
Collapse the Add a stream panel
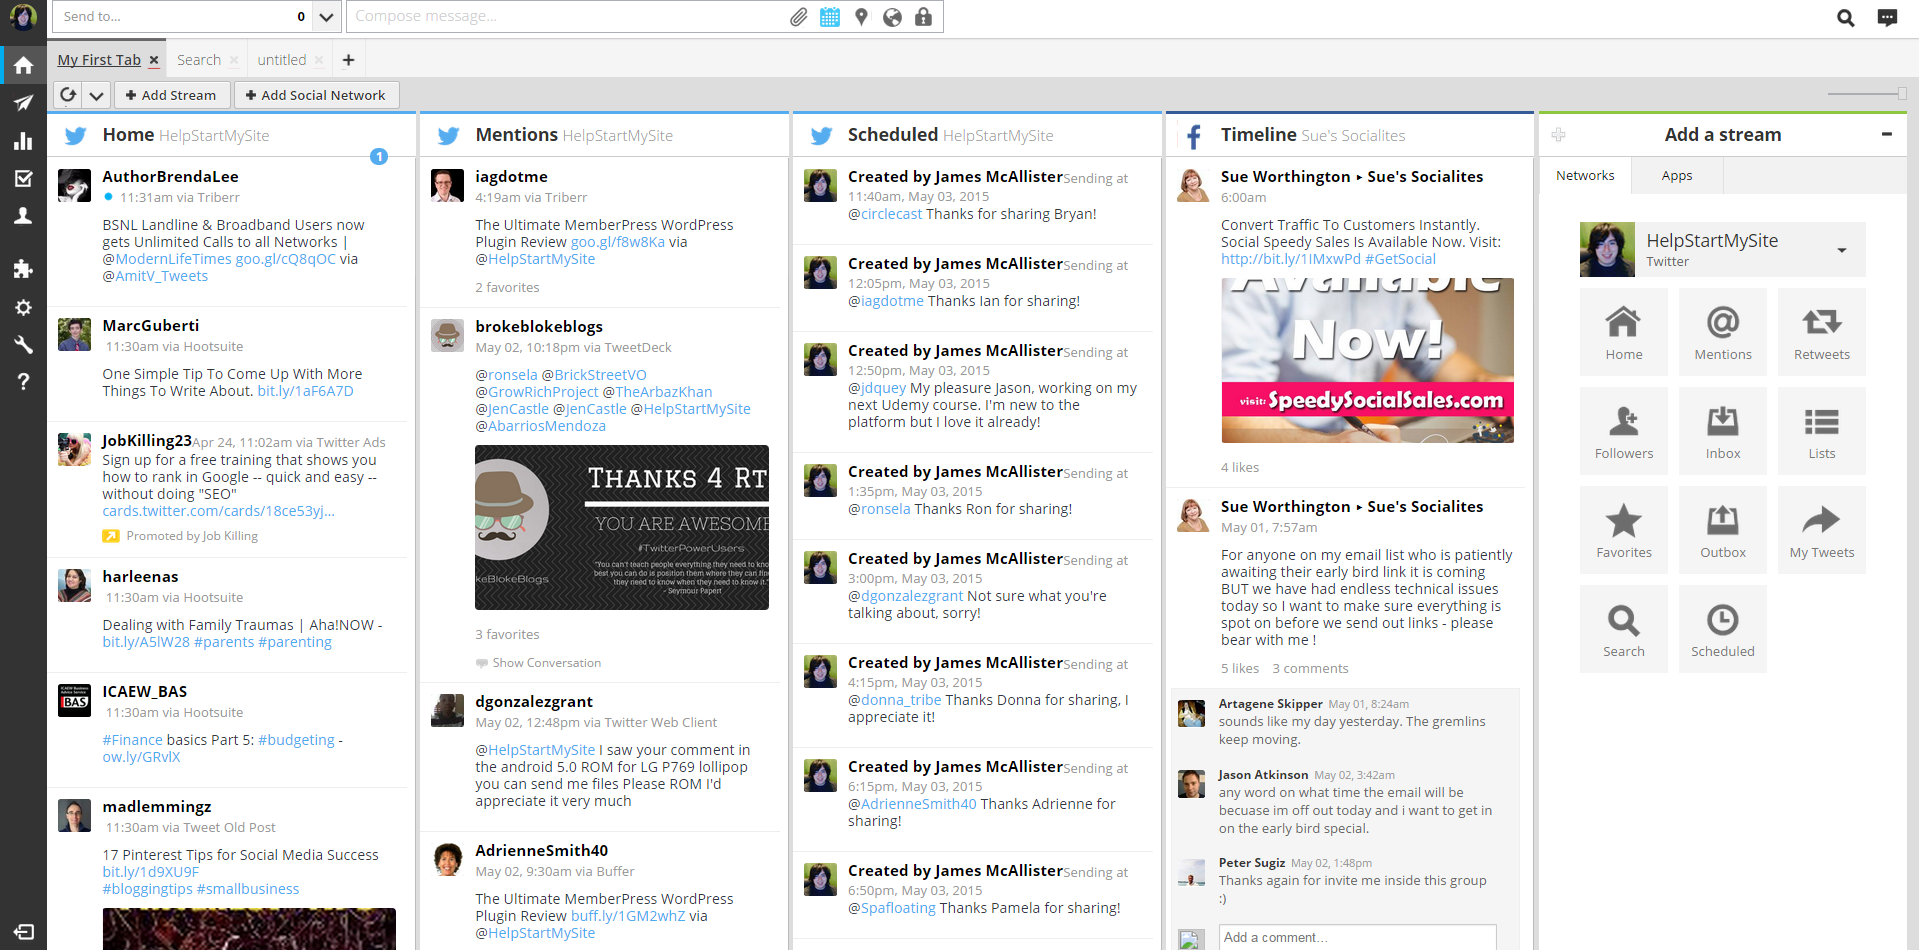[x=1886, y=134]
